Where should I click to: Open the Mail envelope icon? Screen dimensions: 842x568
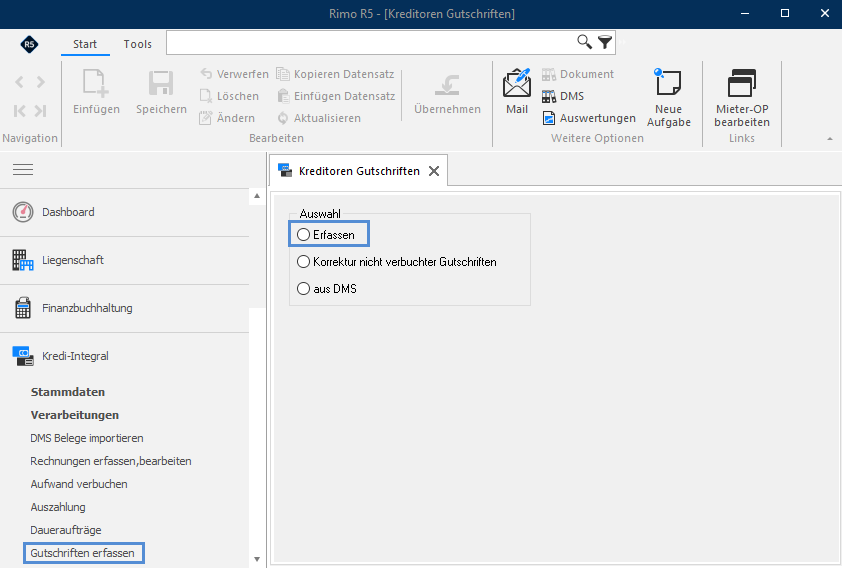point(517,83)
